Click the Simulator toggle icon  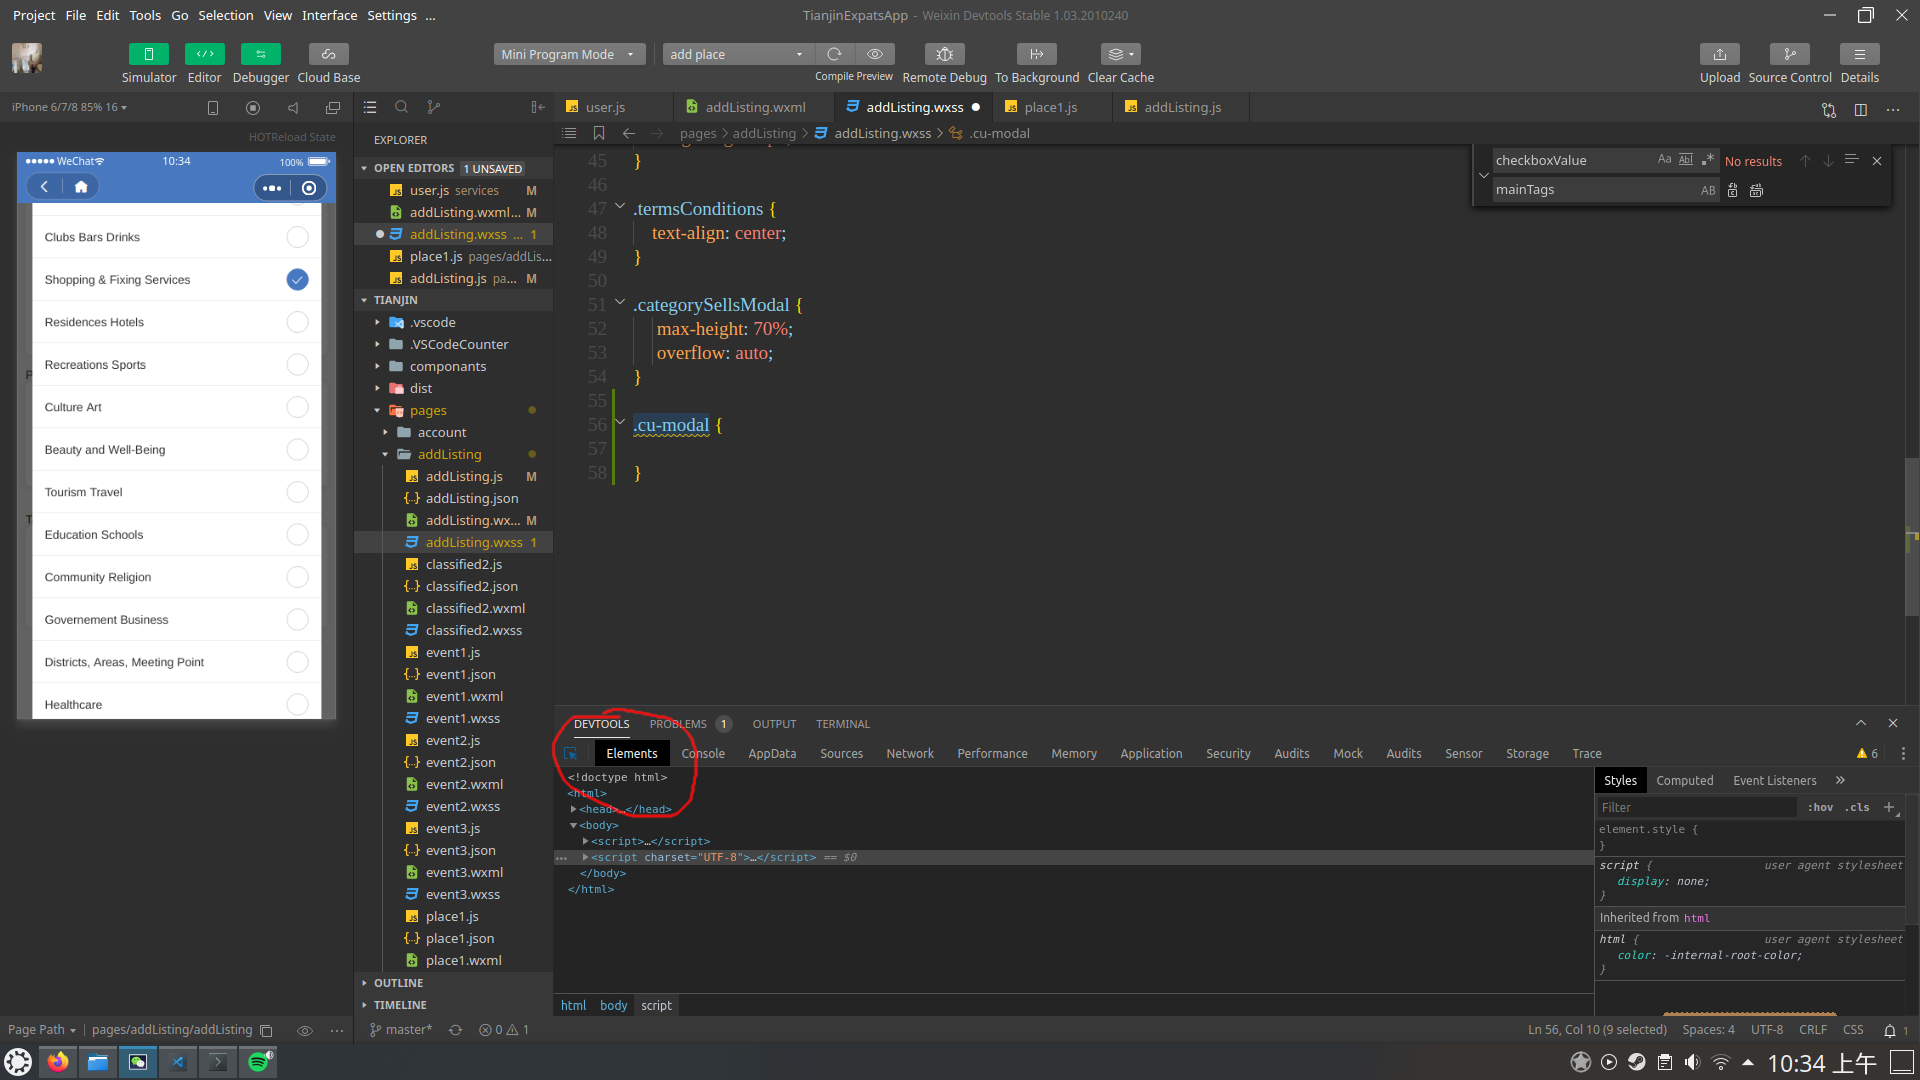[x=148, y=54]
